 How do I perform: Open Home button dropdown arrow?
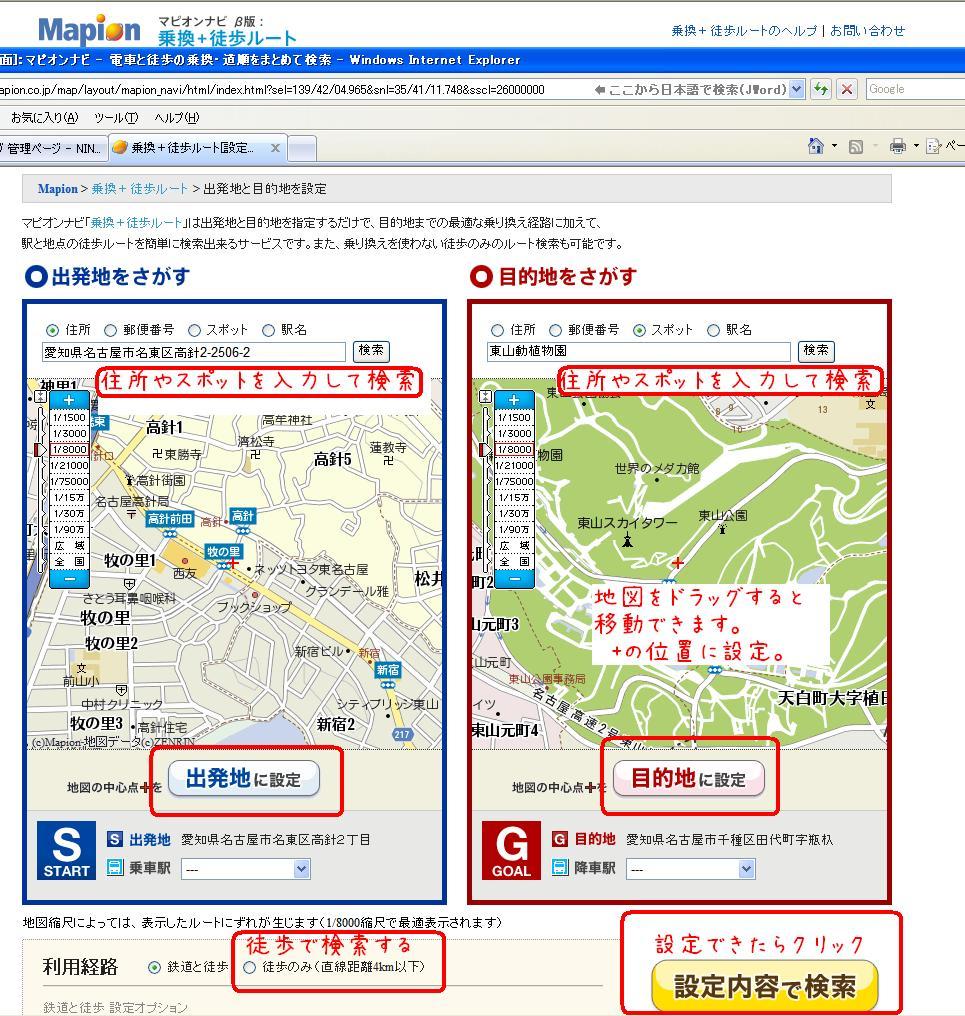[x=835, y=146]
